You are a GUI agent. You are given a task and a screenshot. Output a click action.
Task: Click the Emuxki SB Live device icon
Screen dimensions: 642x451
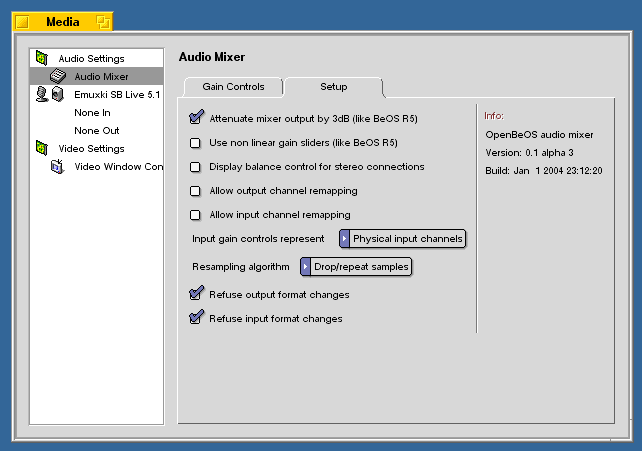pyautogui.click(x=50, y=94)
